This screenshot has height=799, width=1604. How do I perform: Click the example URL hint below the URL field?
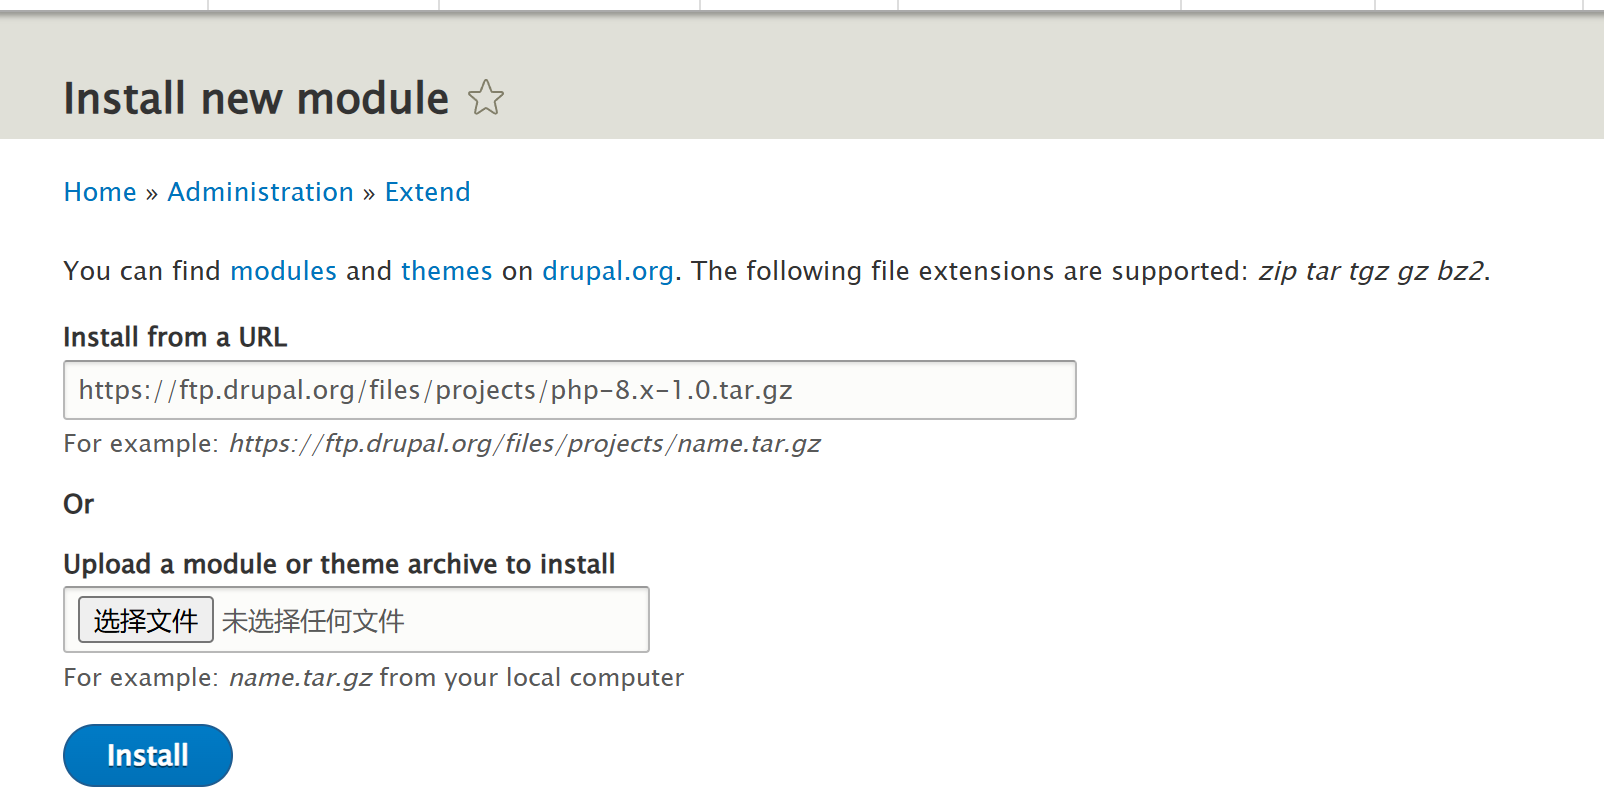point(524,443)
